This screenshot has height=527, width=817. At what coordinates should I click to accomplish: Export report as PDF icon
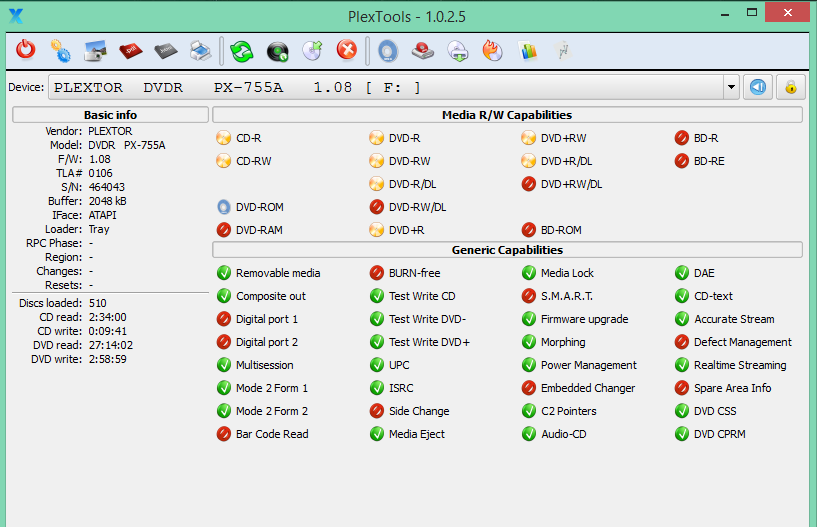click(130, 51)
